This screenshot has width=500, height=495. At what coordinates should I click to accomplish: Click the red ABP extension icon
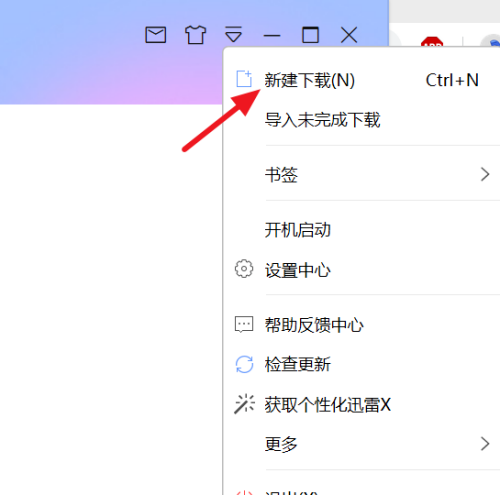coord(432,42)
